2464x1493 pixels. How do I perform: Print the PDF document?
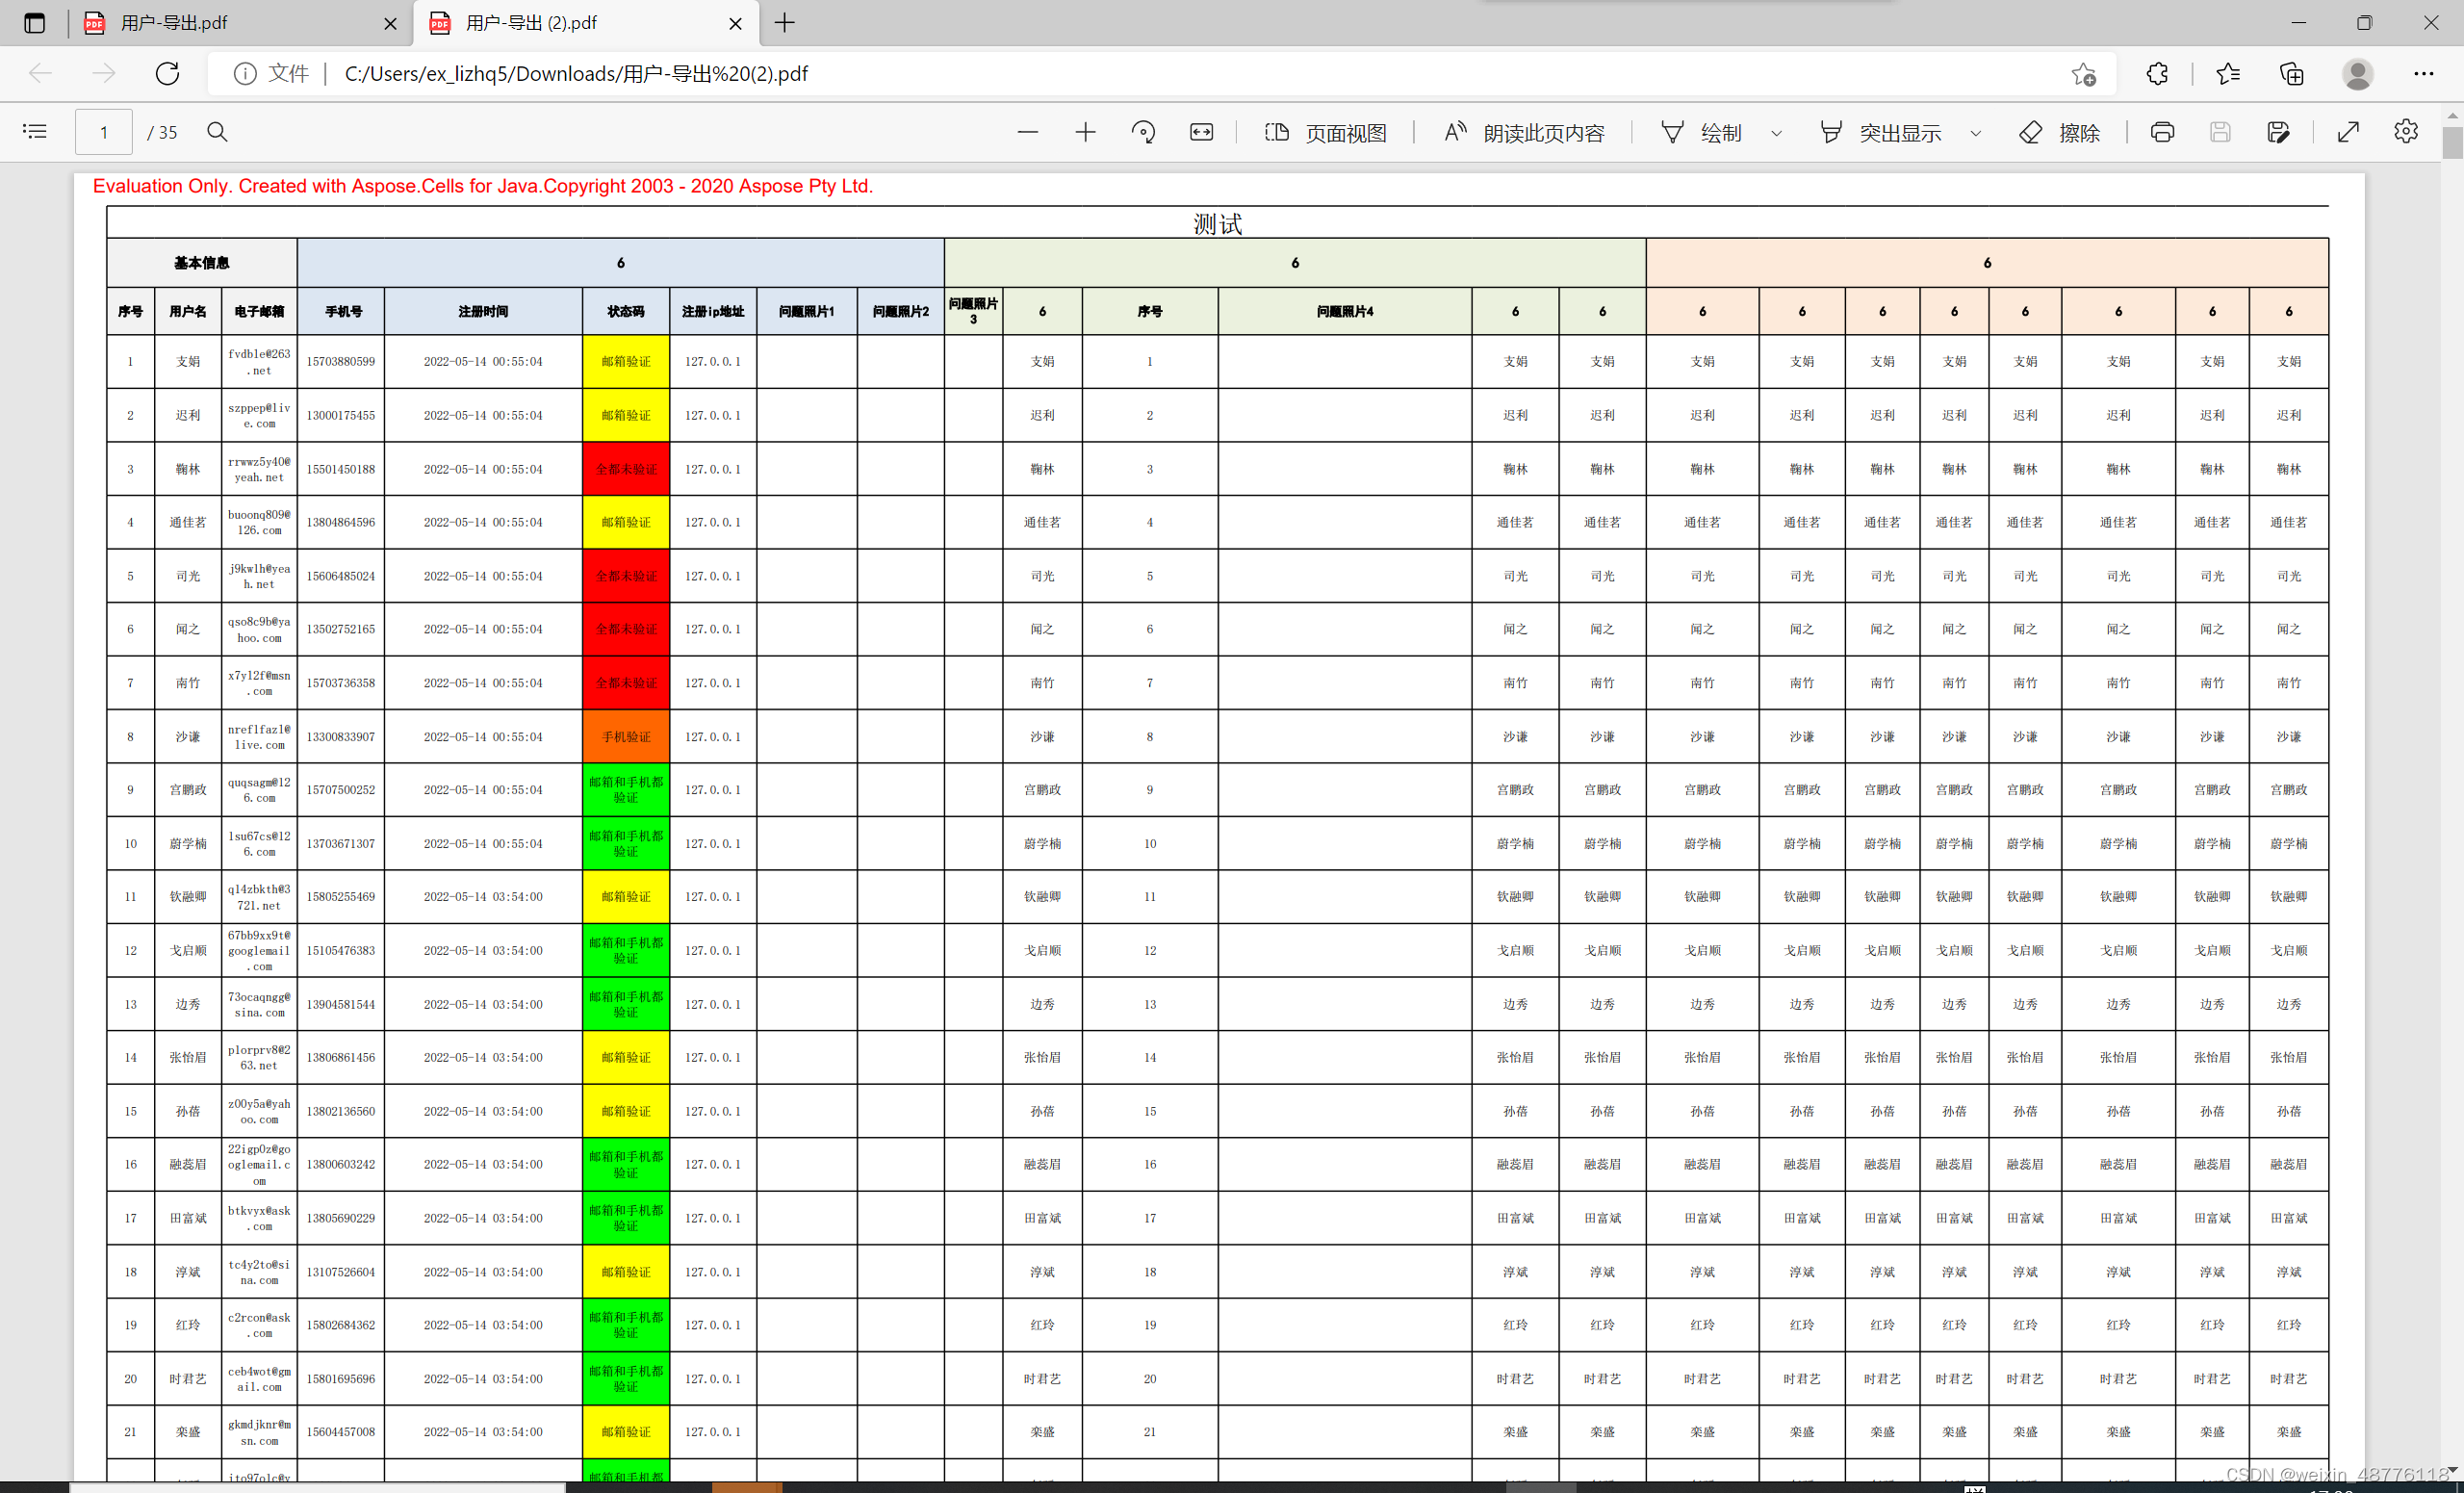click(2162, 132)
